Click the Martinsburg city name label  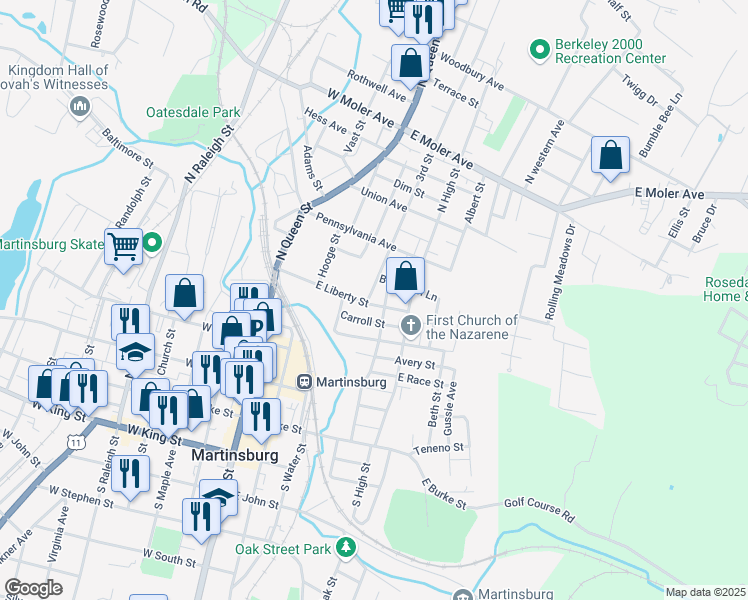(234, 455)
